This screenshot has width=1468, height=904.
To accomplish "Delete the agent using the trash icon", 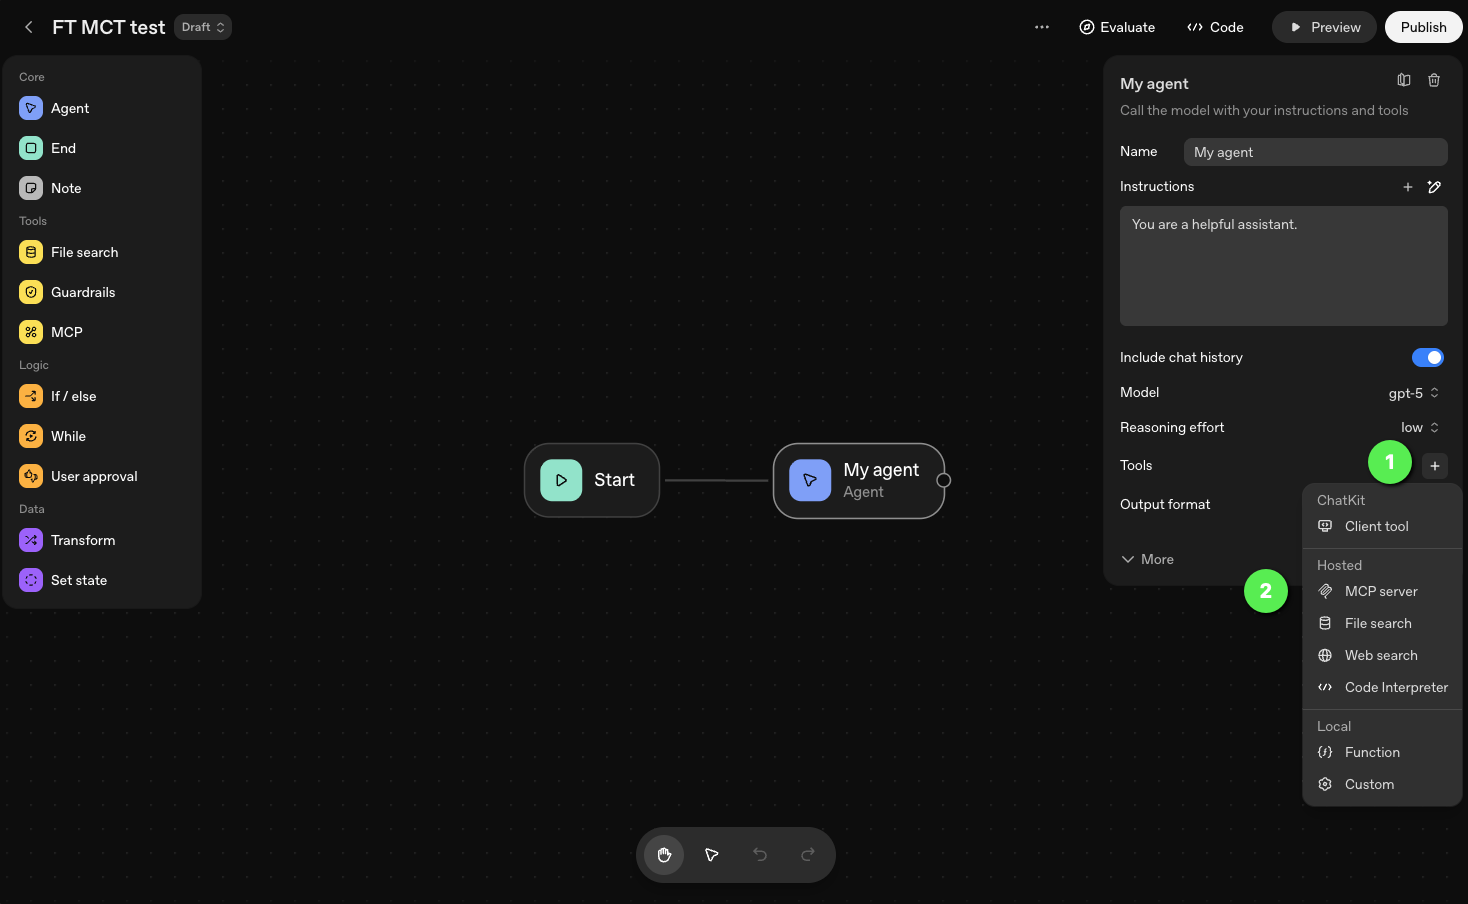I will pos(1434,80).
